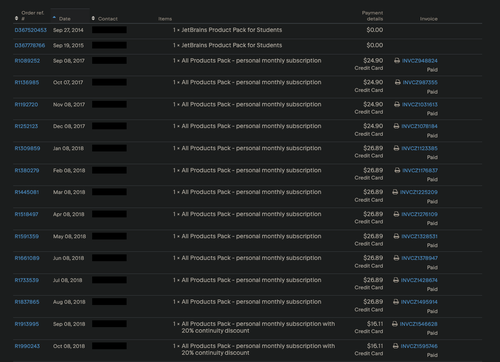
Task: Print invoice for the Mar 08, 2018 order
Action: [395, 192]
